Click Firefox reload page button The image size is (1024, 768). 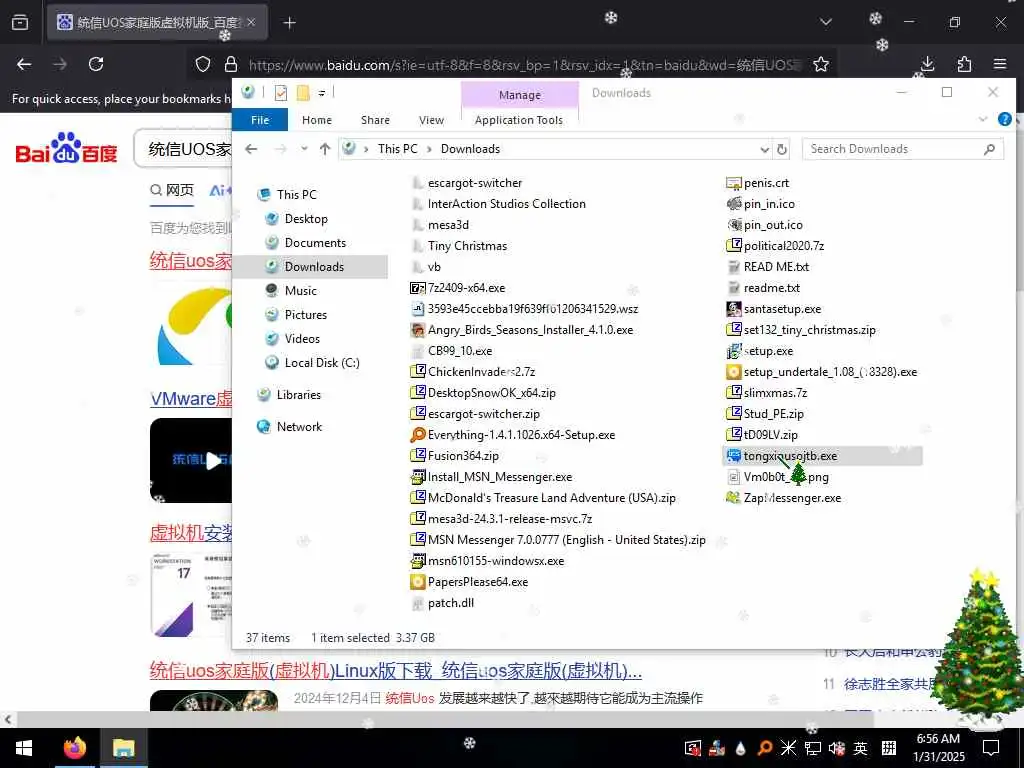(x=96, y=64)
